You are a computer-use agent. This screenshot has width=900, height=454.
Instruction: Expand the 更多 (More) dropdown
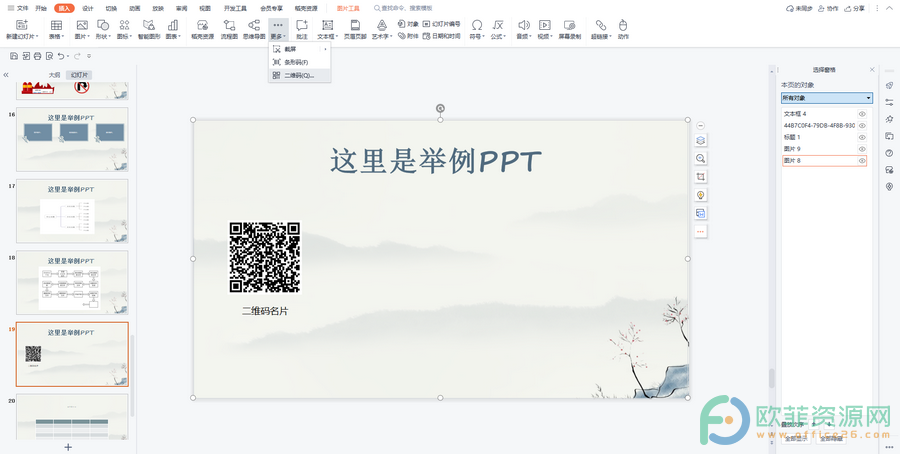pos(278,29)
